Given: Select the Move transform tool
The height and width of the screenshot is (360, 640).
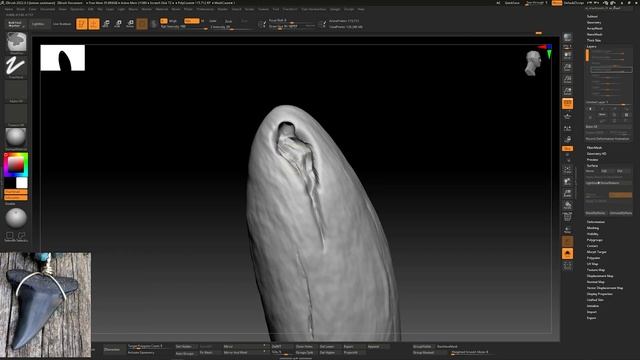Looking at the screenshot, I should point(106,24).
